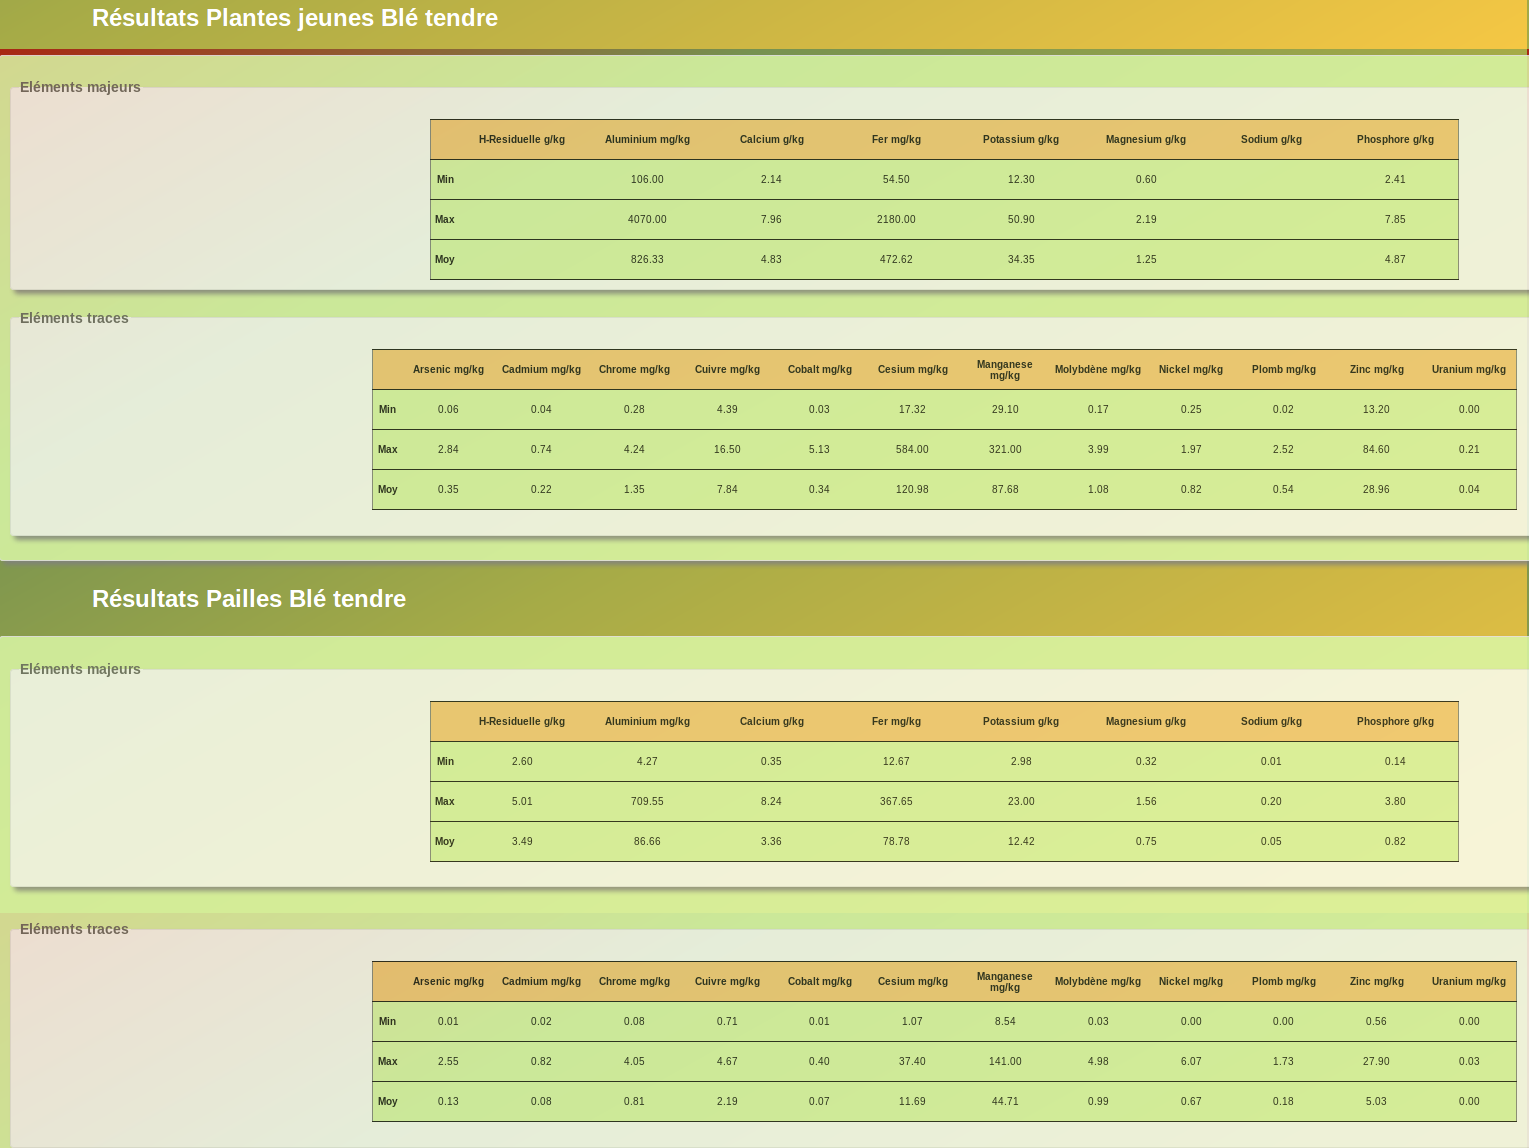The image size is (1529, 1148).
Task: Select the 106.00 Aluminium Min value
Action: [647, 179]
